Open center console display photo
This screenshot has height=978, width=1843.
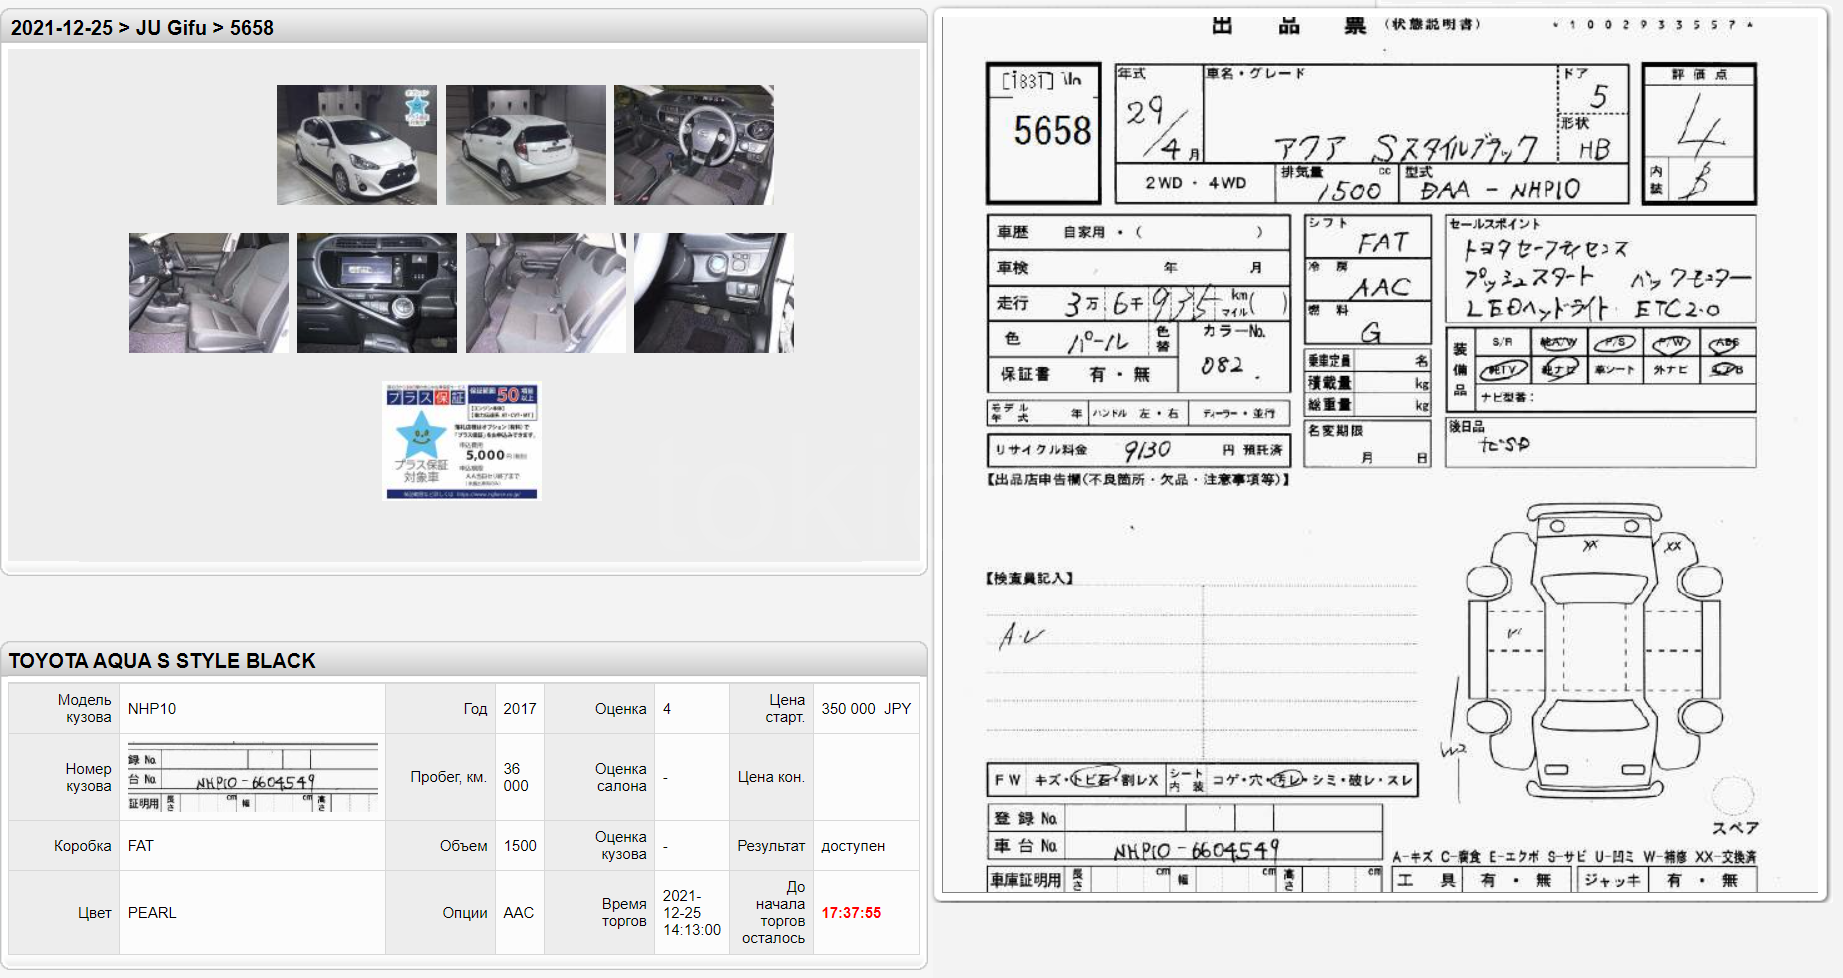(x=377, y=293)
